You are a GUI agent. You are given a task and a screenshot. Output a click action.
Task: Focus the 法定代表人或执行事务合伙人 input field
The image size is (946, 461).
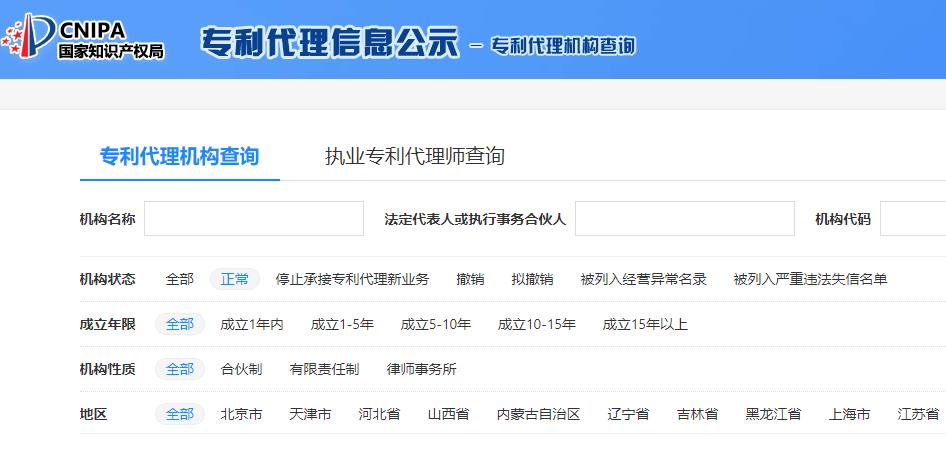[x=685, y=218]
